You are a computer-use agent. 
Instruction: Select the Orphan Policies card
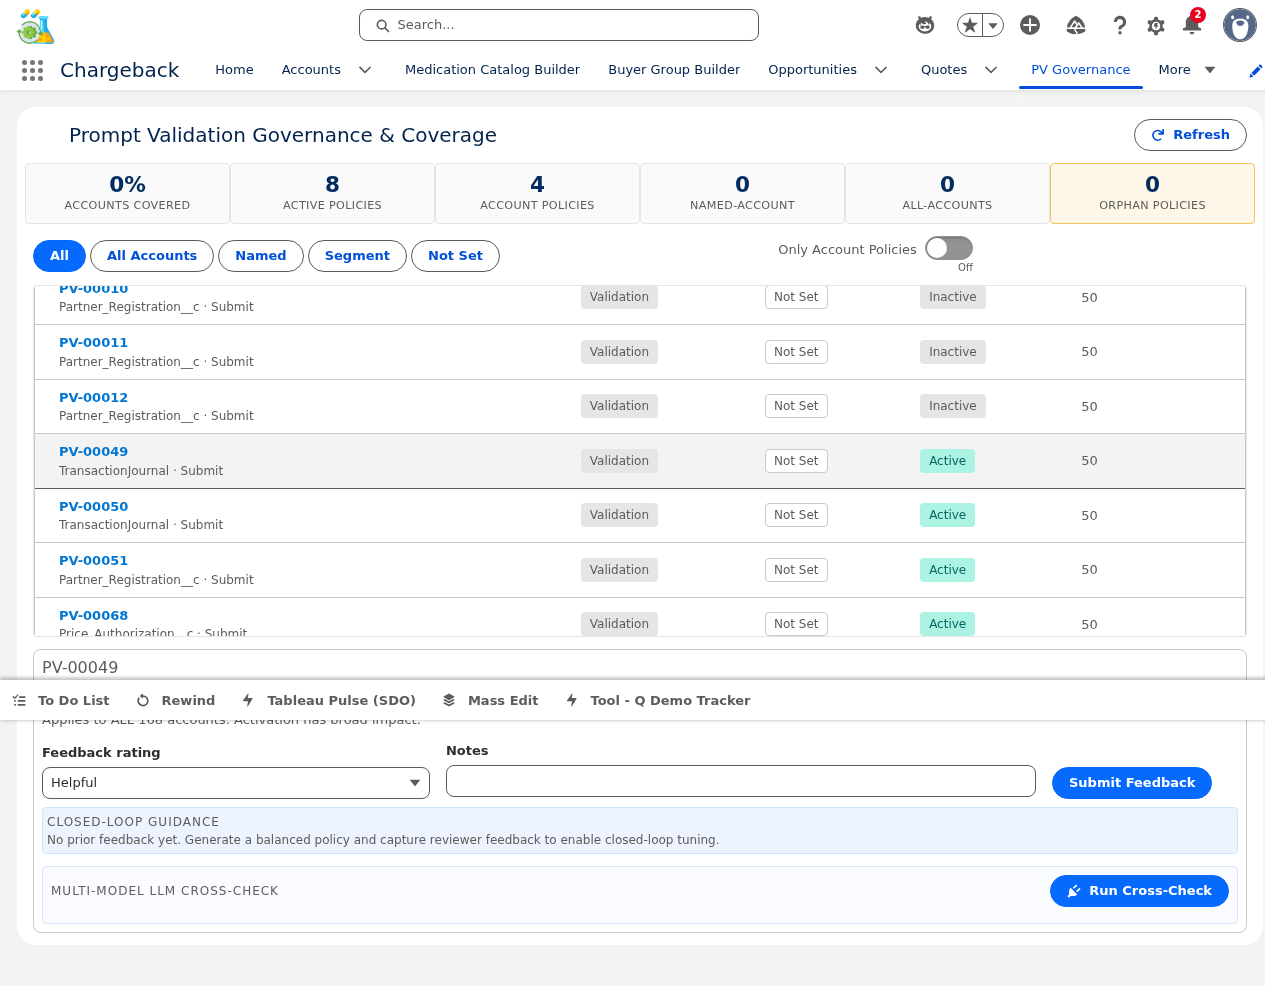(1152, 194)
